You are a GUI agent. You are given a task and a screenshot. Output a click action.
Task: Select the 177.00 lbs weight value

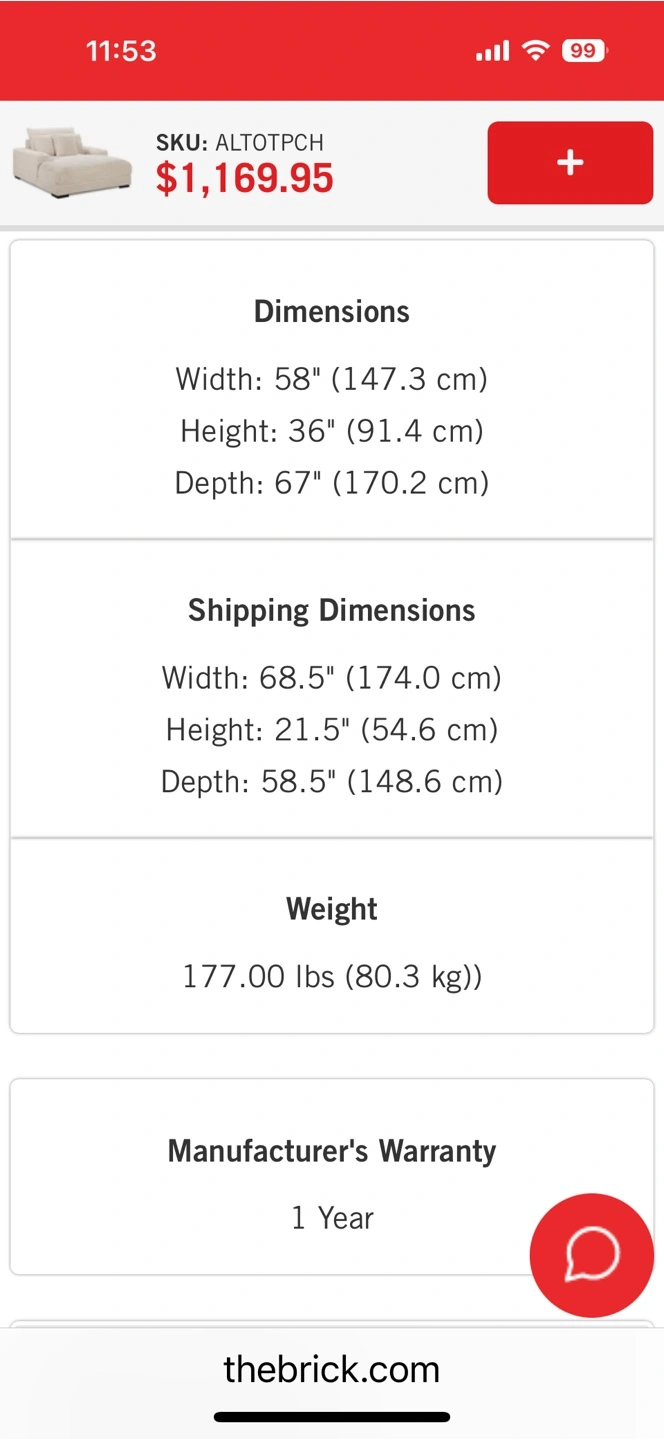[332, 976]
